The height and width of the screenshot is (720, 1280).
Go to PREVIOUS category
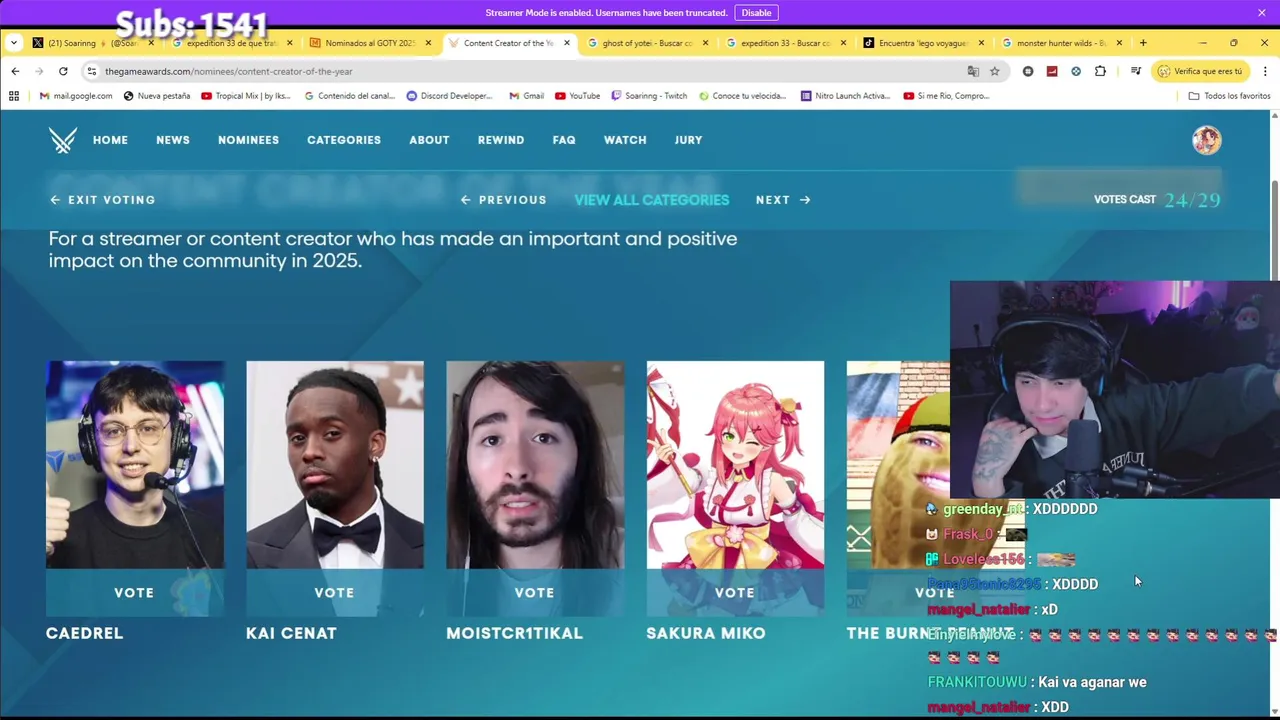pyautogui.click(x=503, y=200)
